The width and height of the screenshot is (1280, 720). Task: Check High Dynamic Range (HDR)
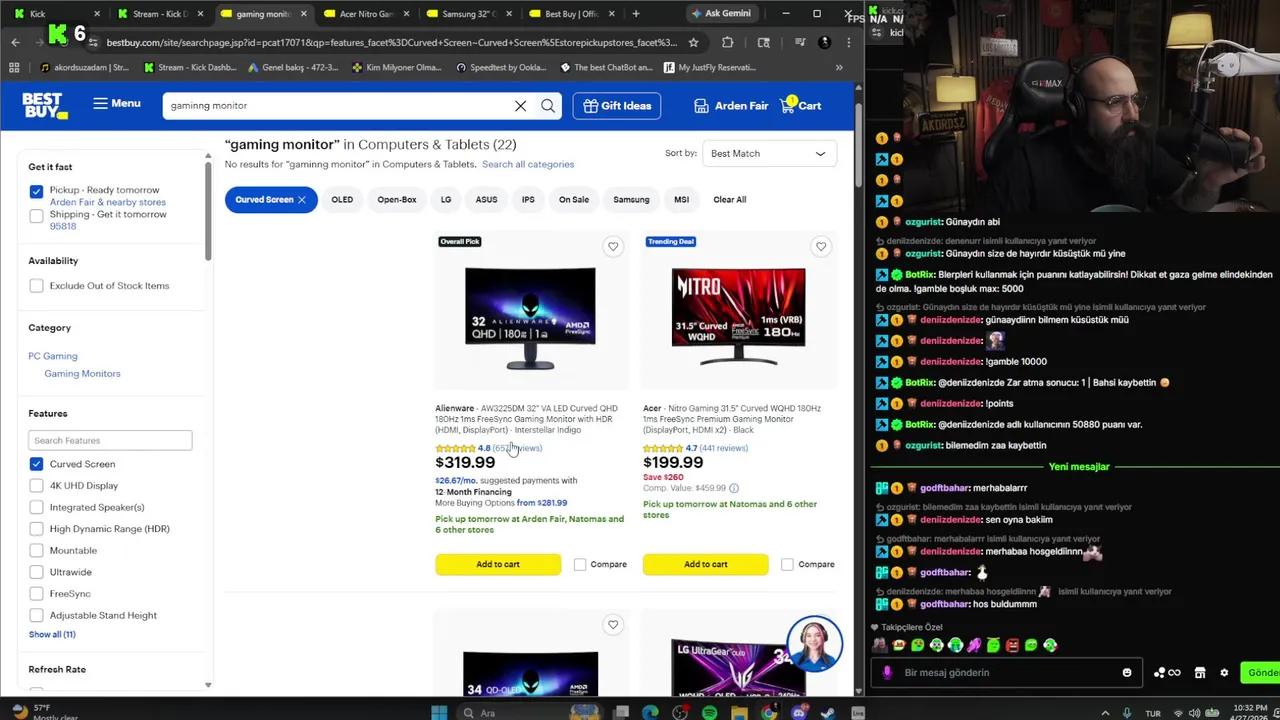coord(36,529)
